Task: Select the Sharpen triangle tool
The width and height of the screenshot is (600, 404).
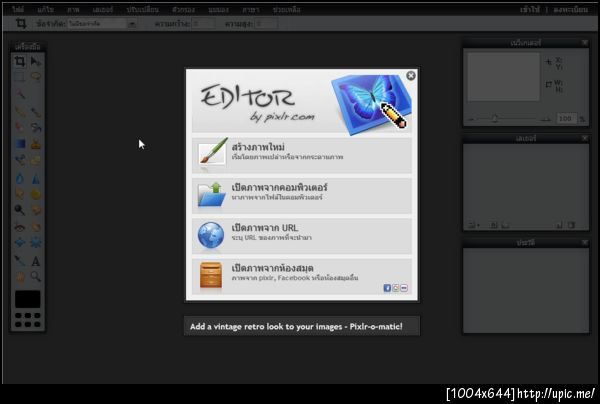Action: click(x=36, y=178)
